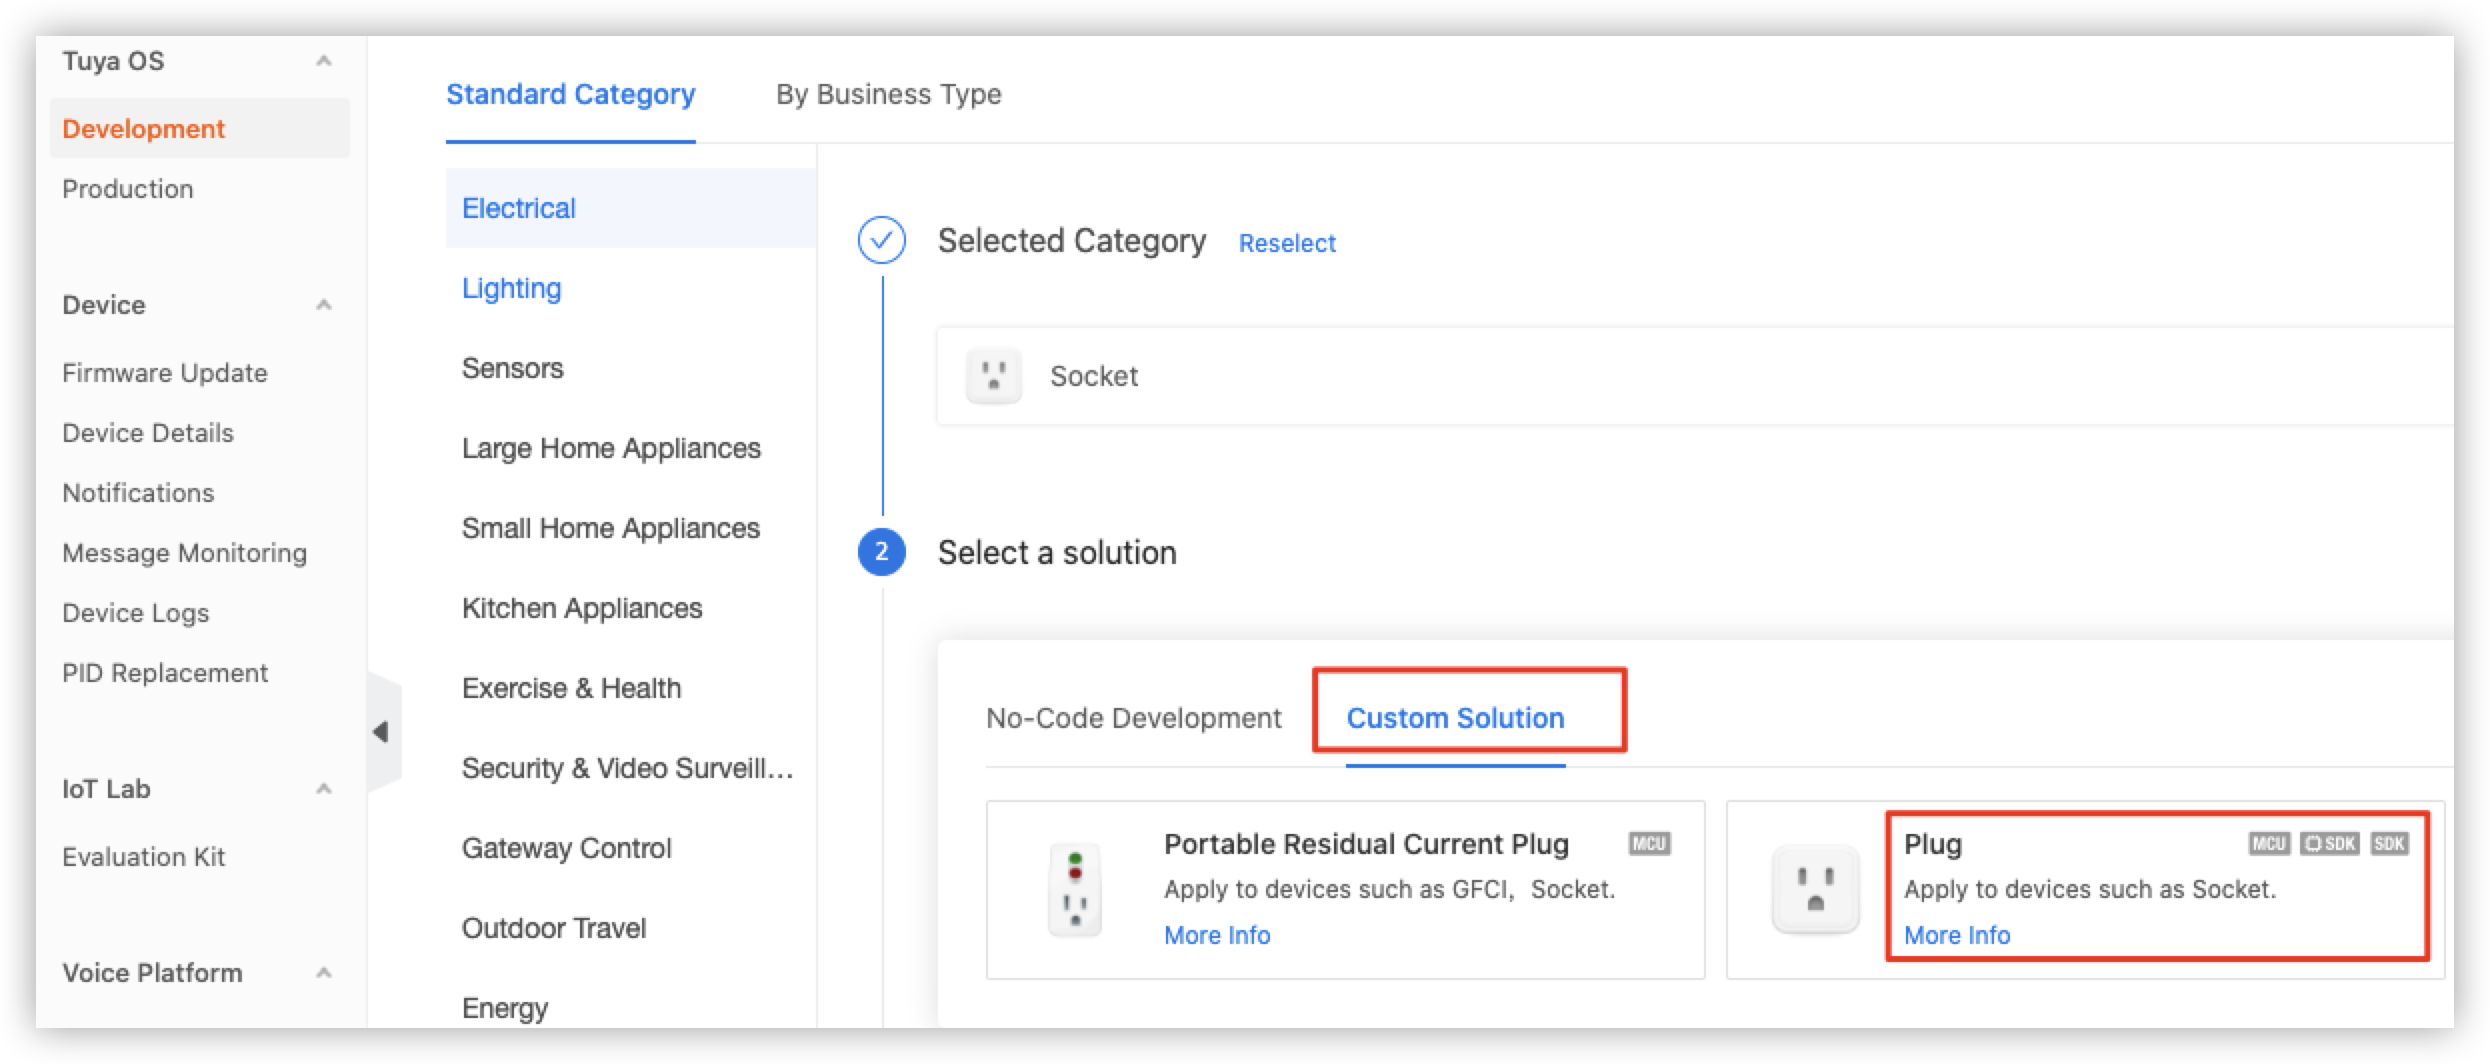Go to Firmware Update
This screenshot has height=1064, width=2490.
tap(164, 373)
